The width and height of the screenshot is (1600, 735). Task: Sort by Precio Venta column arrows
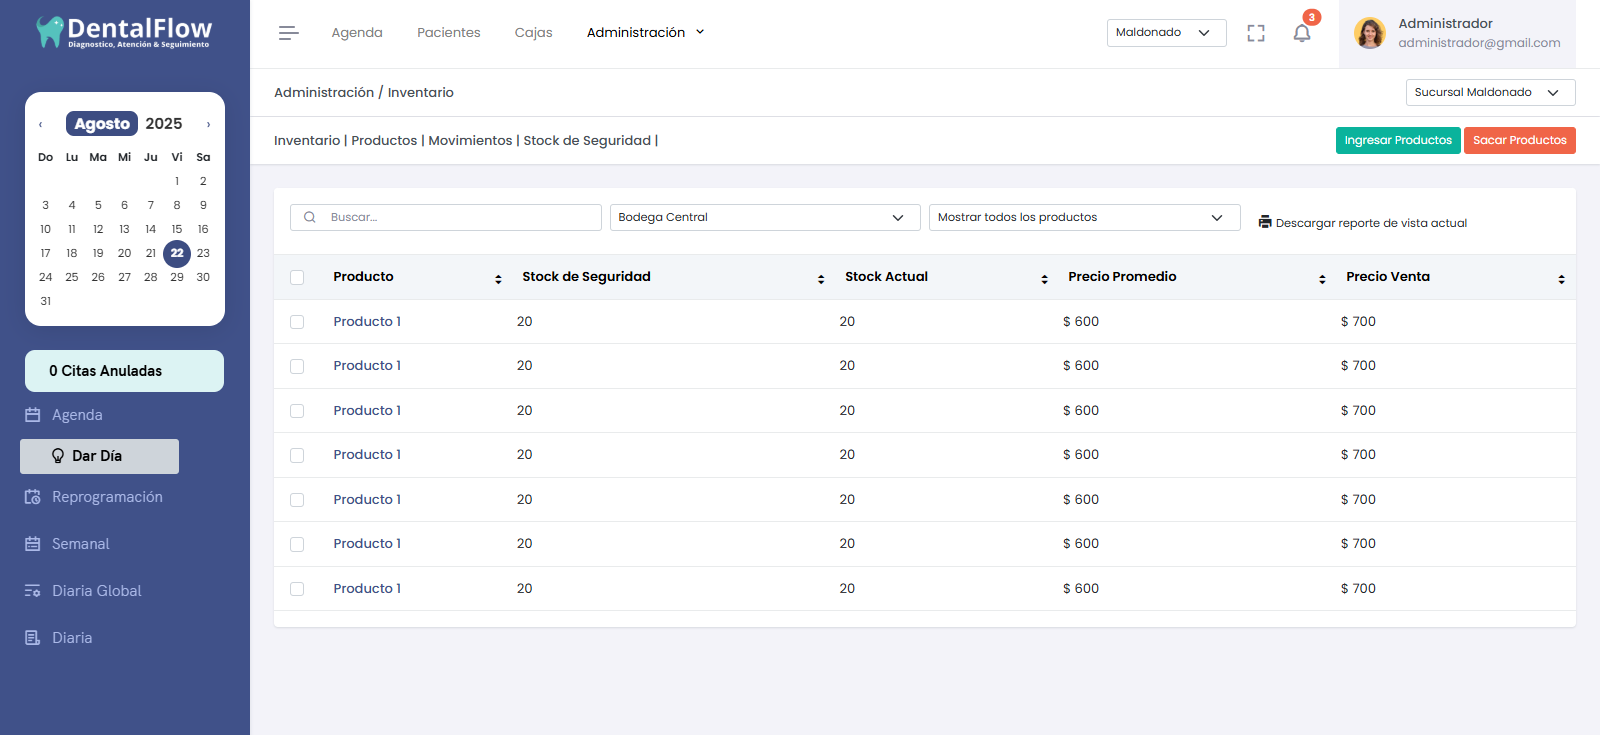tap(1561, 279)
